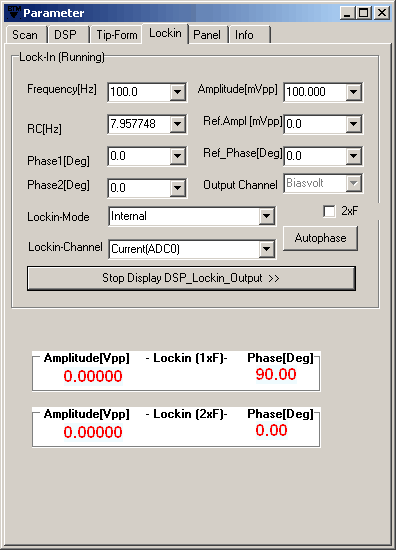Click the RC value field 7.957748

pyautogui.click(x=140, y=124)
